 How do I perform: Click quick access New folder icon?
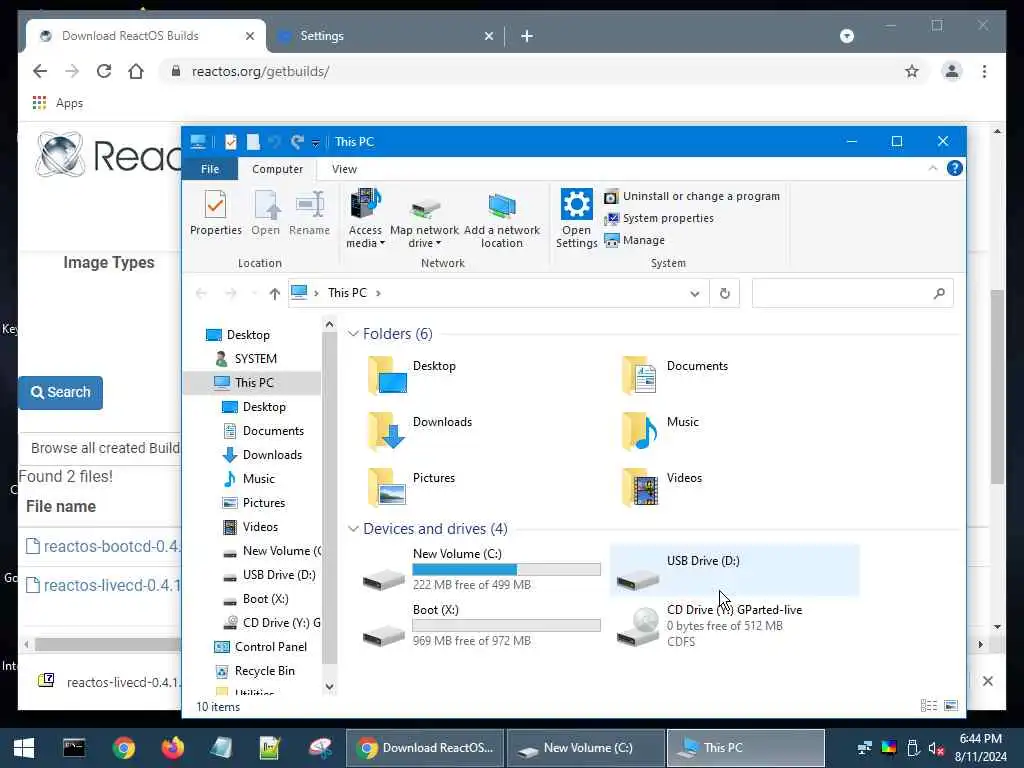pos(253,142)
